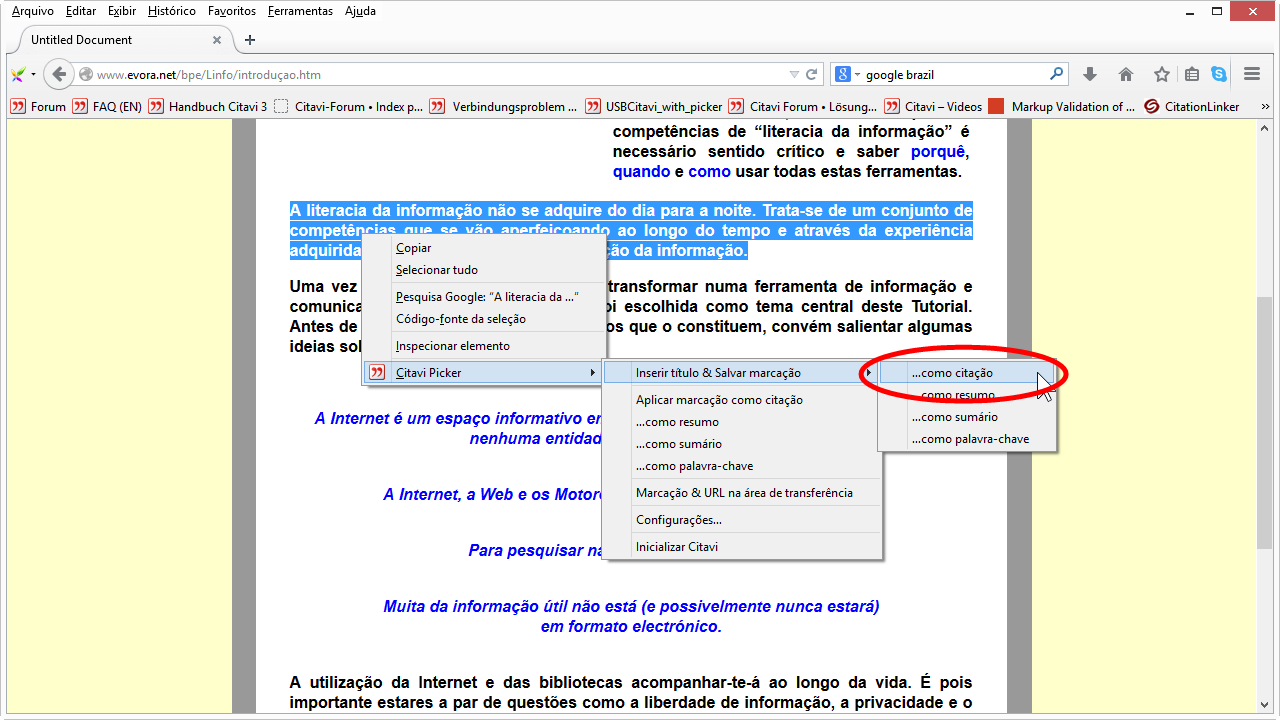
Task: Open Citavi Forum • Lösung bookmark
Action: point(803,106)
